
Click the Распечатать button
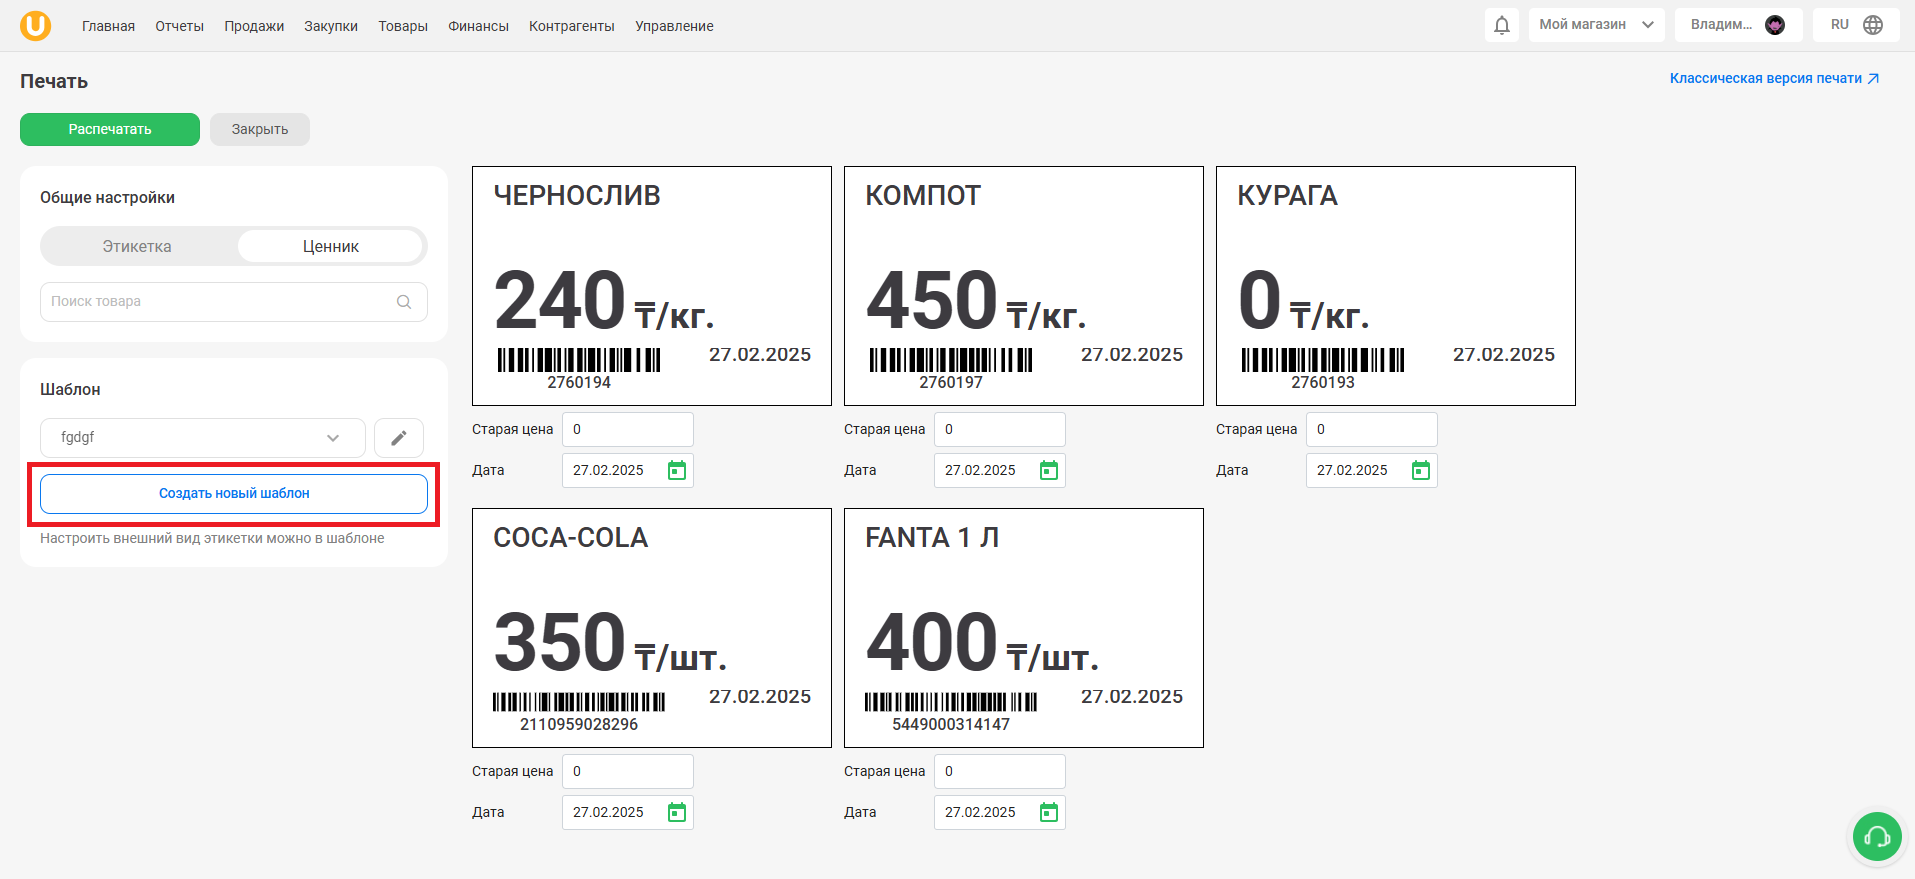110,129
